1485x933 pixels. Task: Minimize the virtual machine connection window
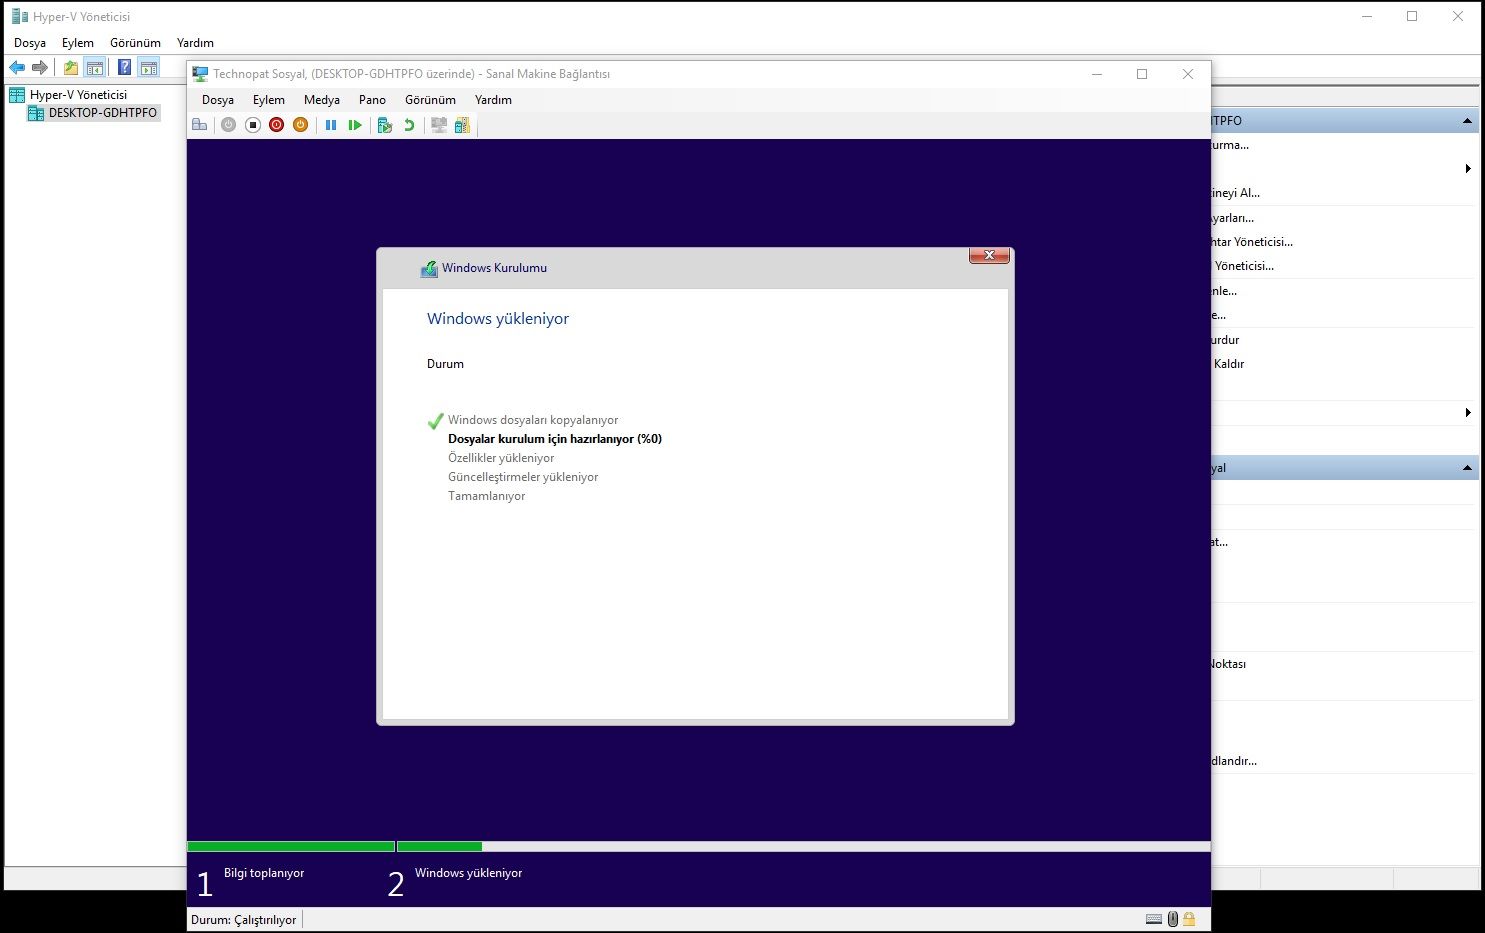coord(1097,74)
